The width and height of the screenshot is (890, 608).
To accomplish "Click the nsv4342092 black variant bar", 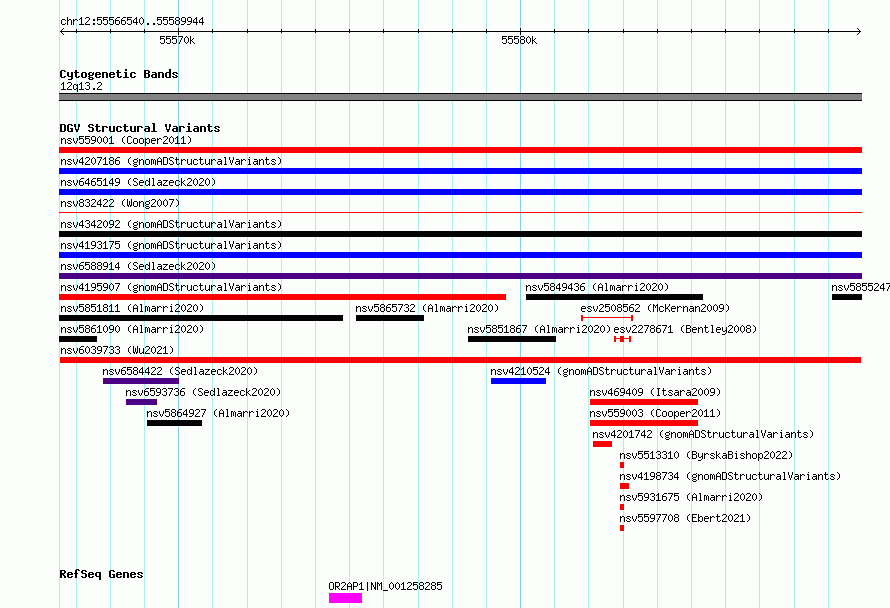I will (x=460, y=234).
